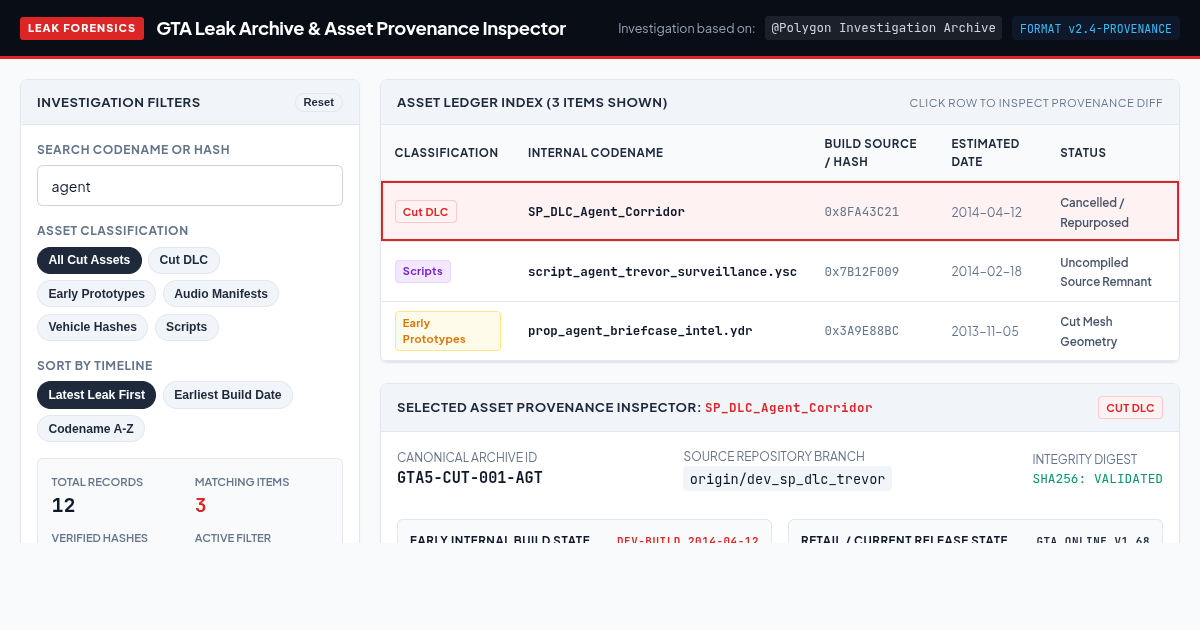
Task: Click the @Polygon Investigation Archive source tag
Action: tap(883, 28)
